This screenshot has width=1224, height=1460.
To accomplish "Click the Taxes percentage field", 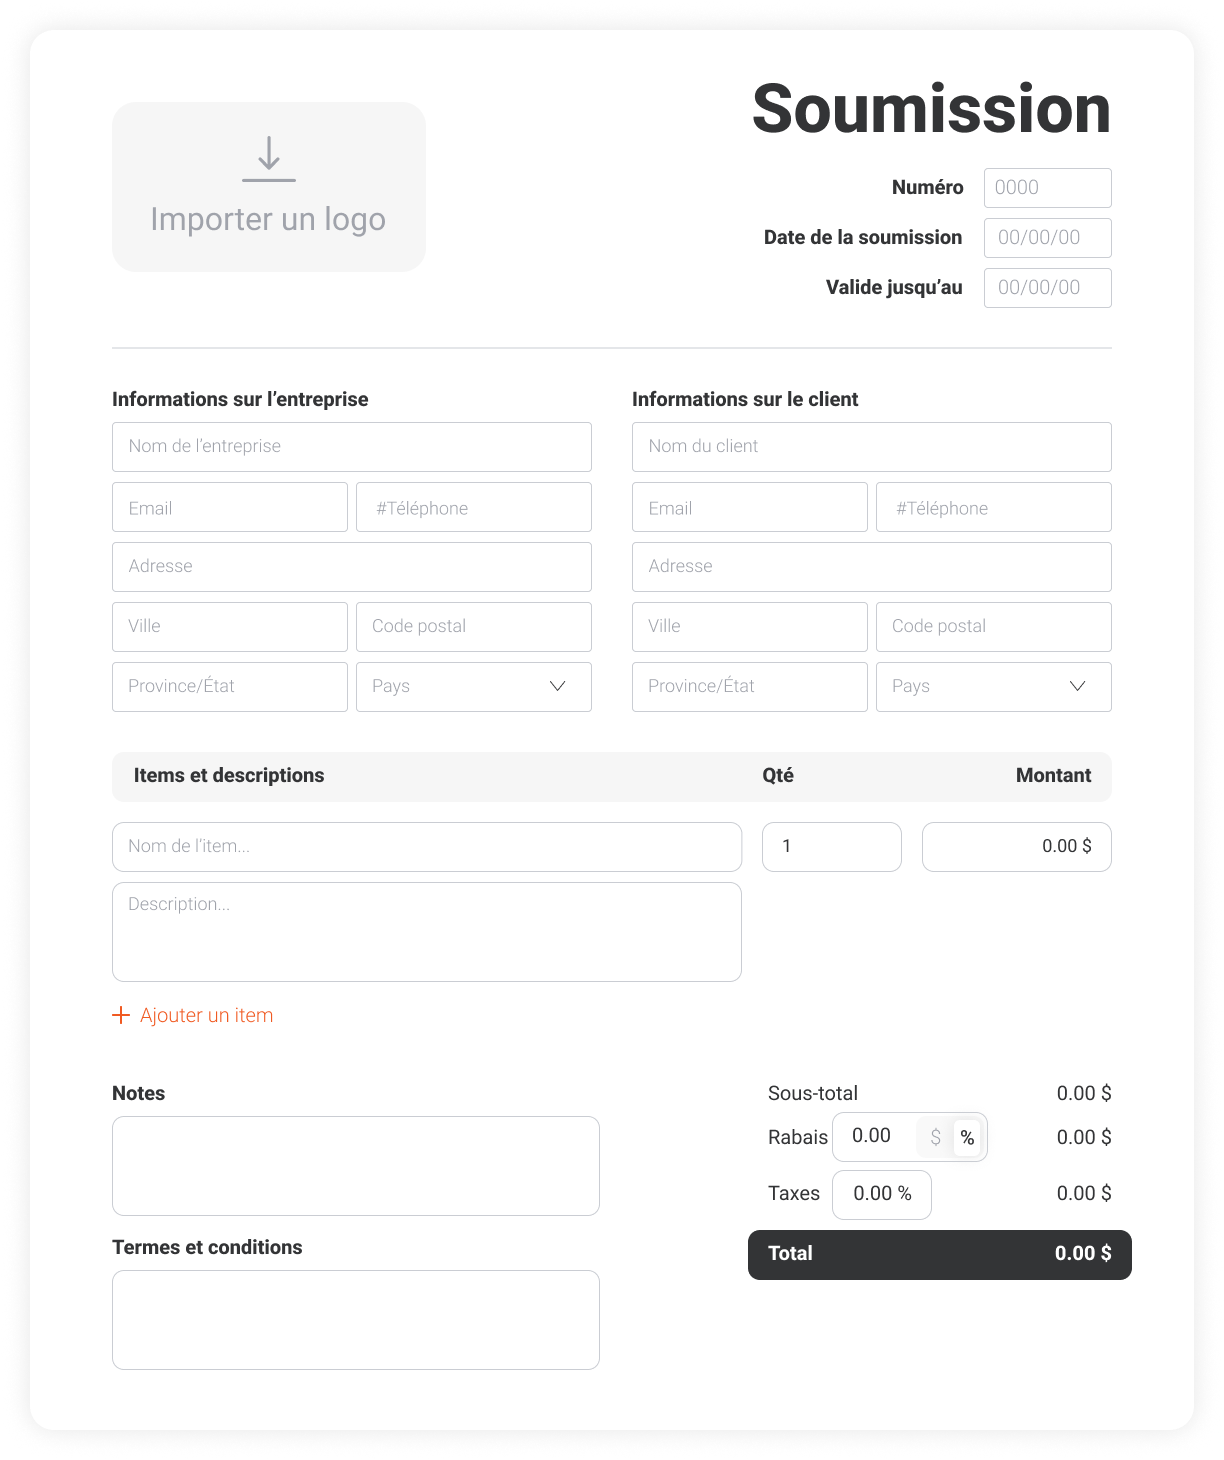I will tap(881, 1194).
